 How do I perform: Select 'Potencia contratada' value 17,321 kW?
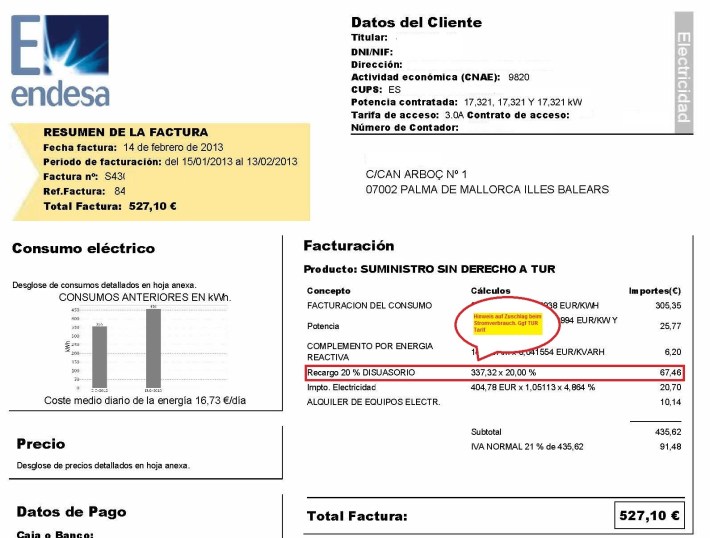coord(523,102)
